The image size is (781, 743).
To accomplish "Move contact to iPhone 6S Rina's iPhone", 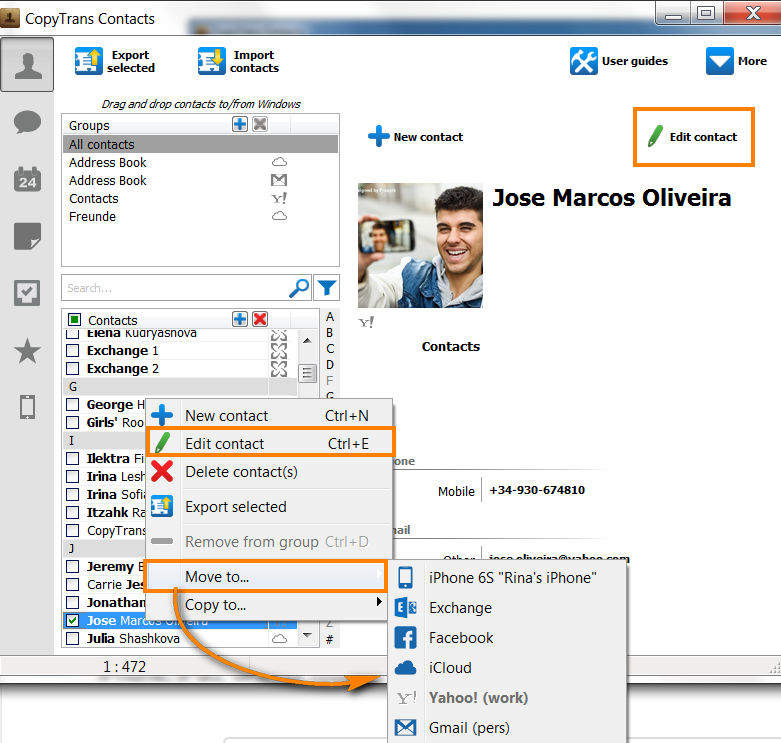I will (507, 578).
